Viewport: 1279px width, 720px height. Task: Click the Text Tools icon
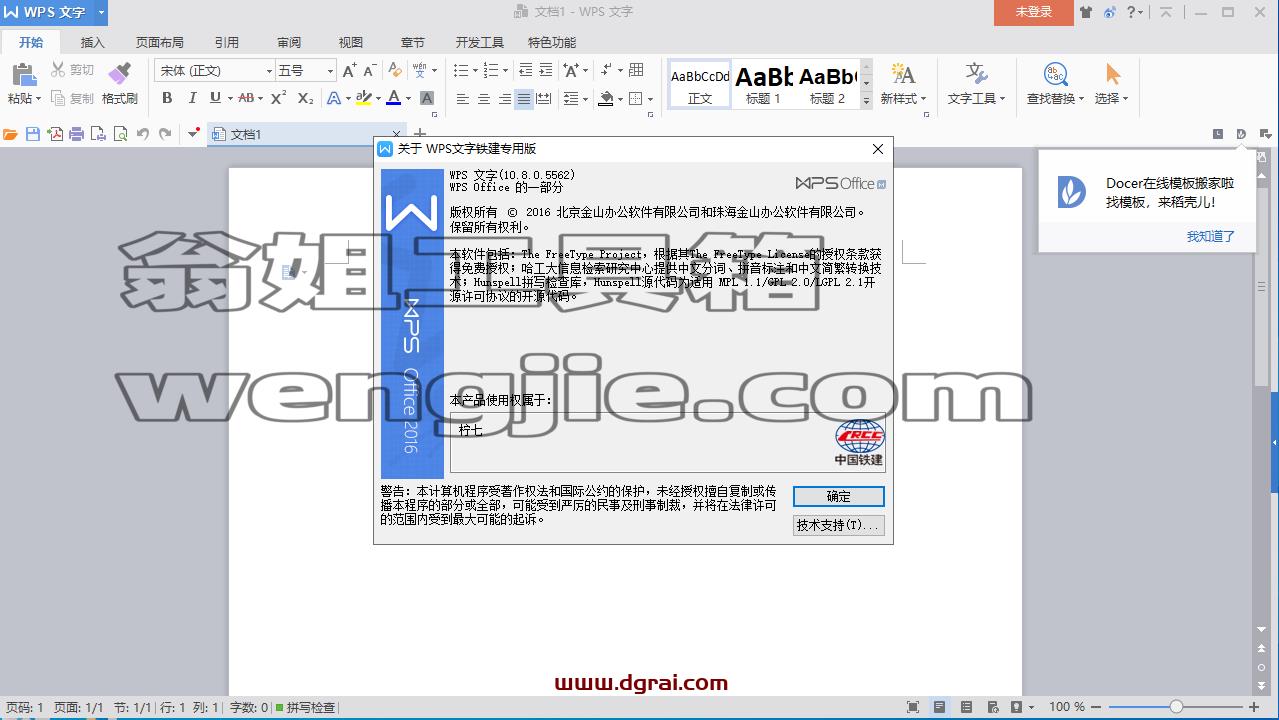pos(976,74)
